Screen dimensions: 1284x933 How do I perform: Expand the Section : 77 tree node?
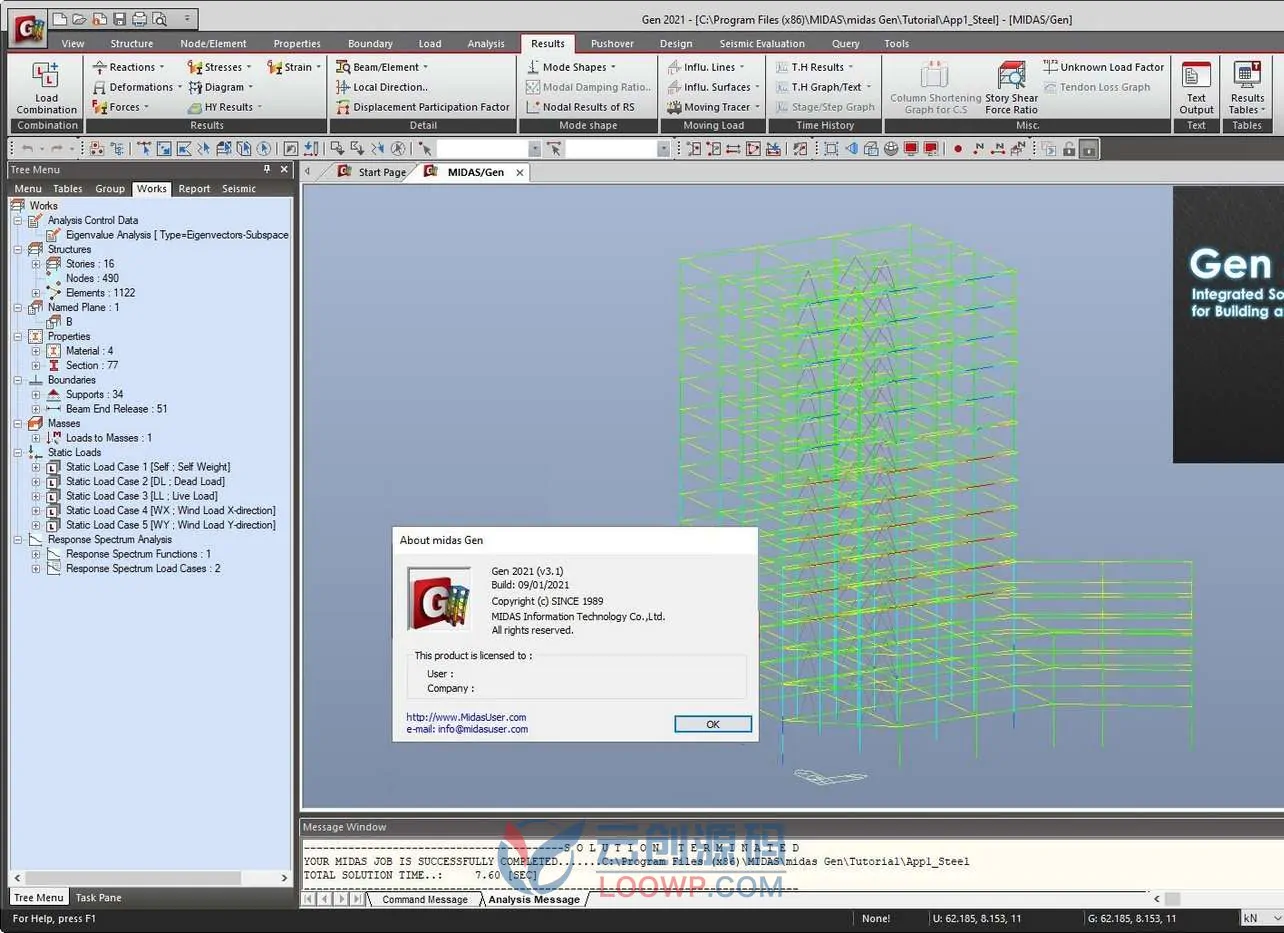[x=36, y=365]
